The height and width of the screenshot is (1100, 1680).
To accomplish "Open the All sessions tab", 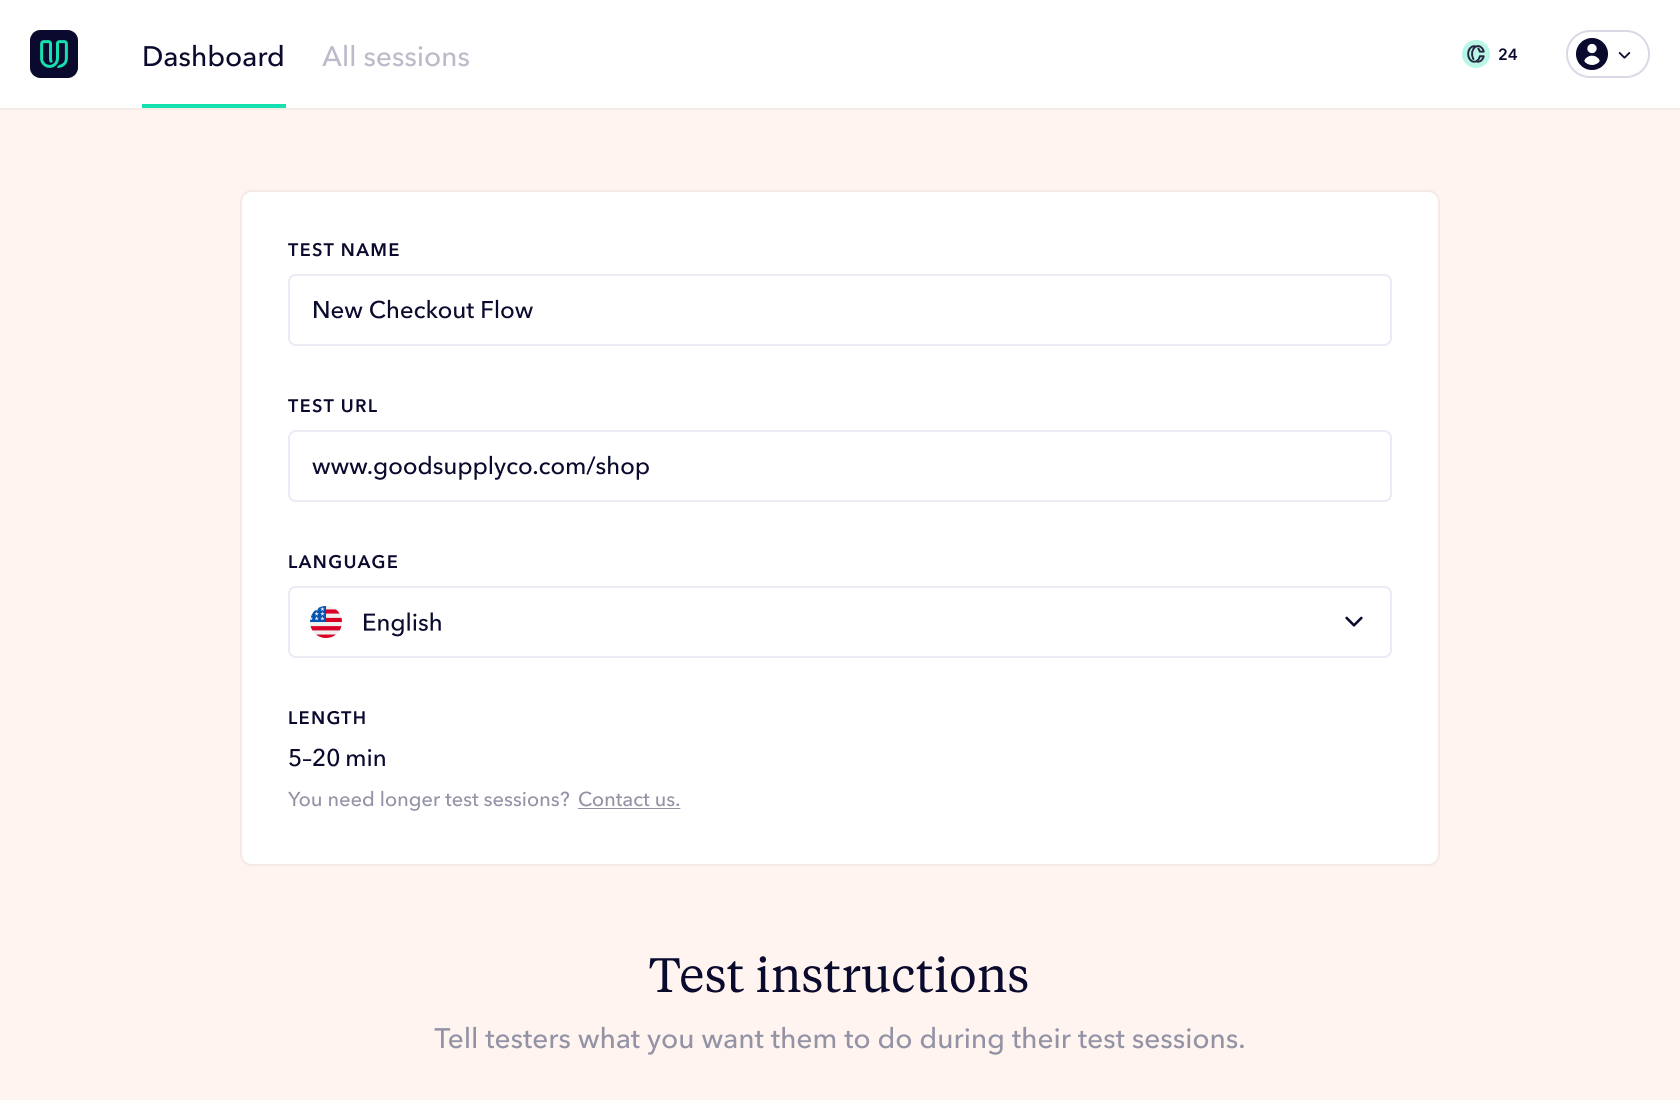I will point(396,57).
